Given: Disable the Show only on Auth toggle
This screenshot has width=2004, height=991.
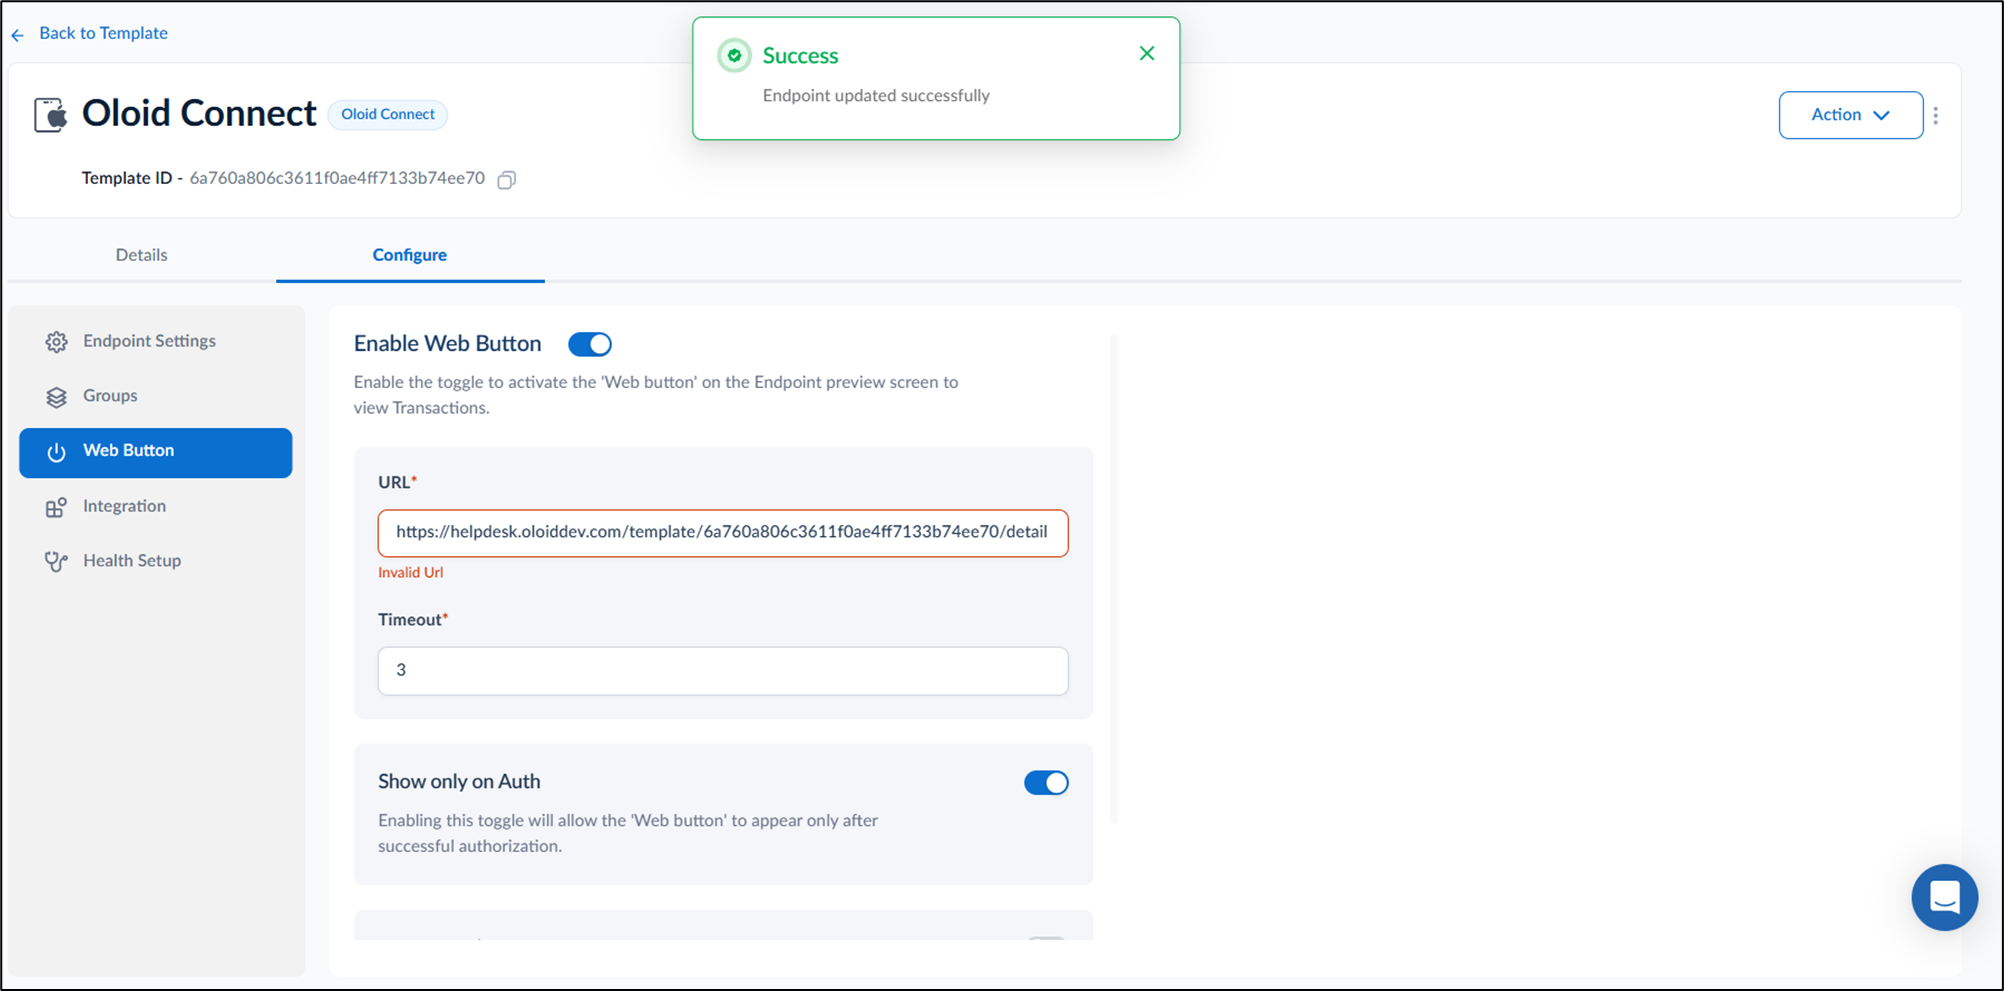Looking at the screenshot, I should point(1046,782).
